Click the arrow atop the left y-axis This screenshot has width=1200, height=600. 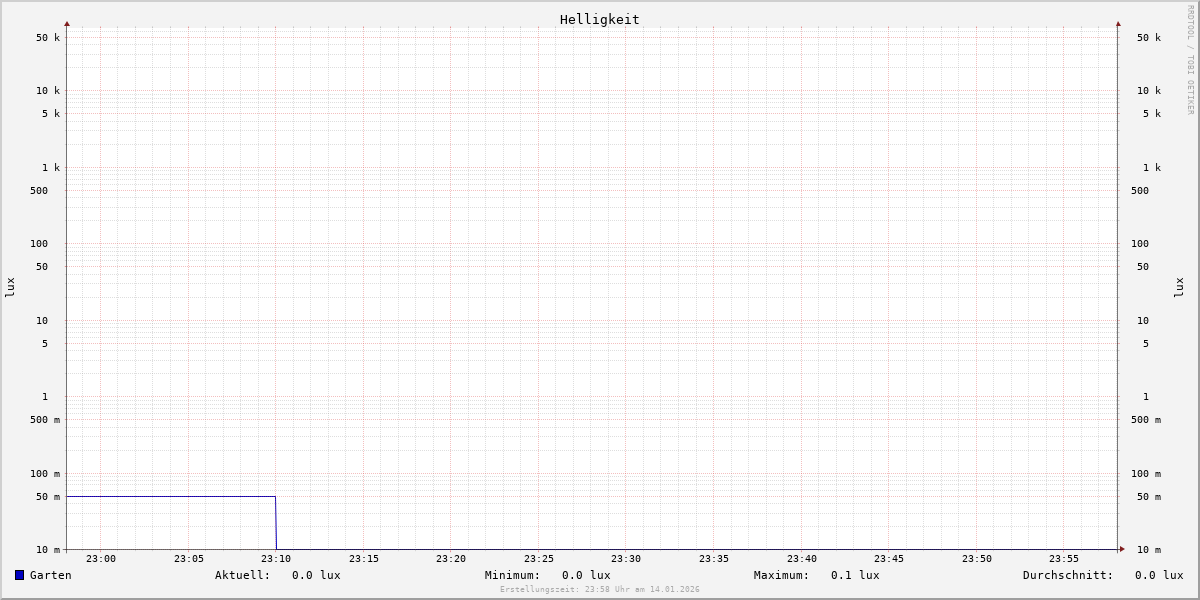[x=67, y=23]
